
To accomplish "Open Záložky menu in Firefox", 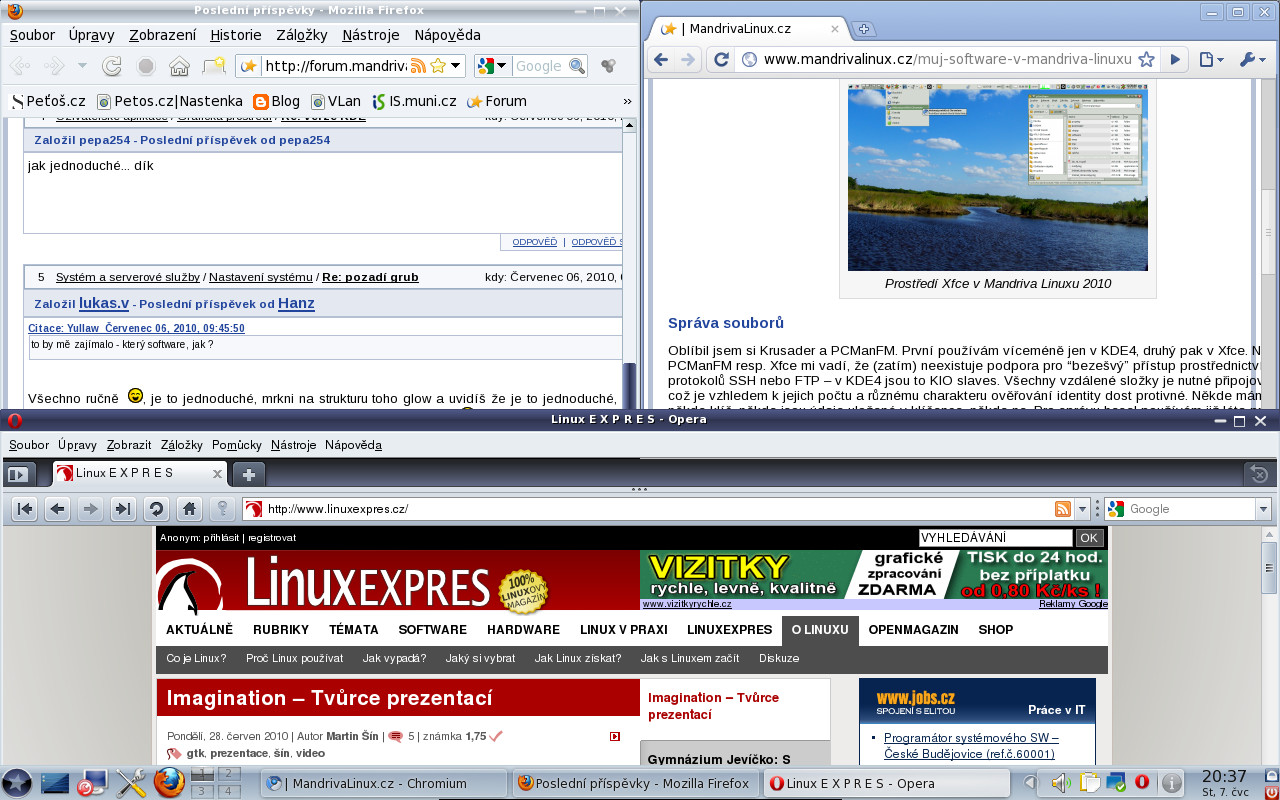I will pyautogui.click(x=301, y=35).
